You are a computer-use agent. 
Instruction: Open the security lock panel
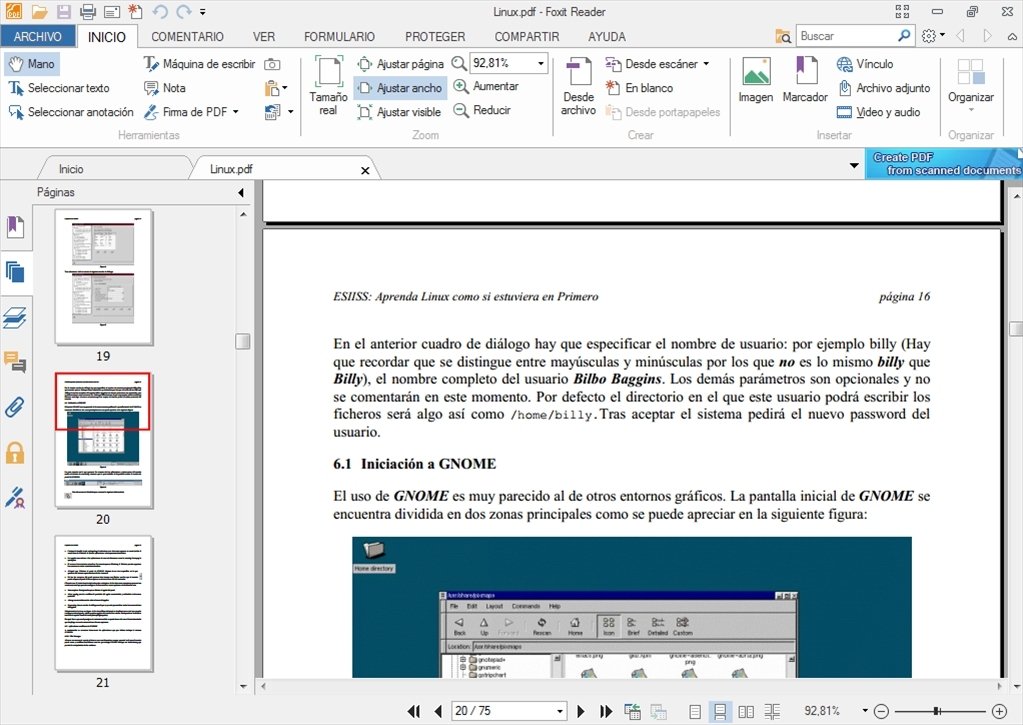(x=15, y=452)
